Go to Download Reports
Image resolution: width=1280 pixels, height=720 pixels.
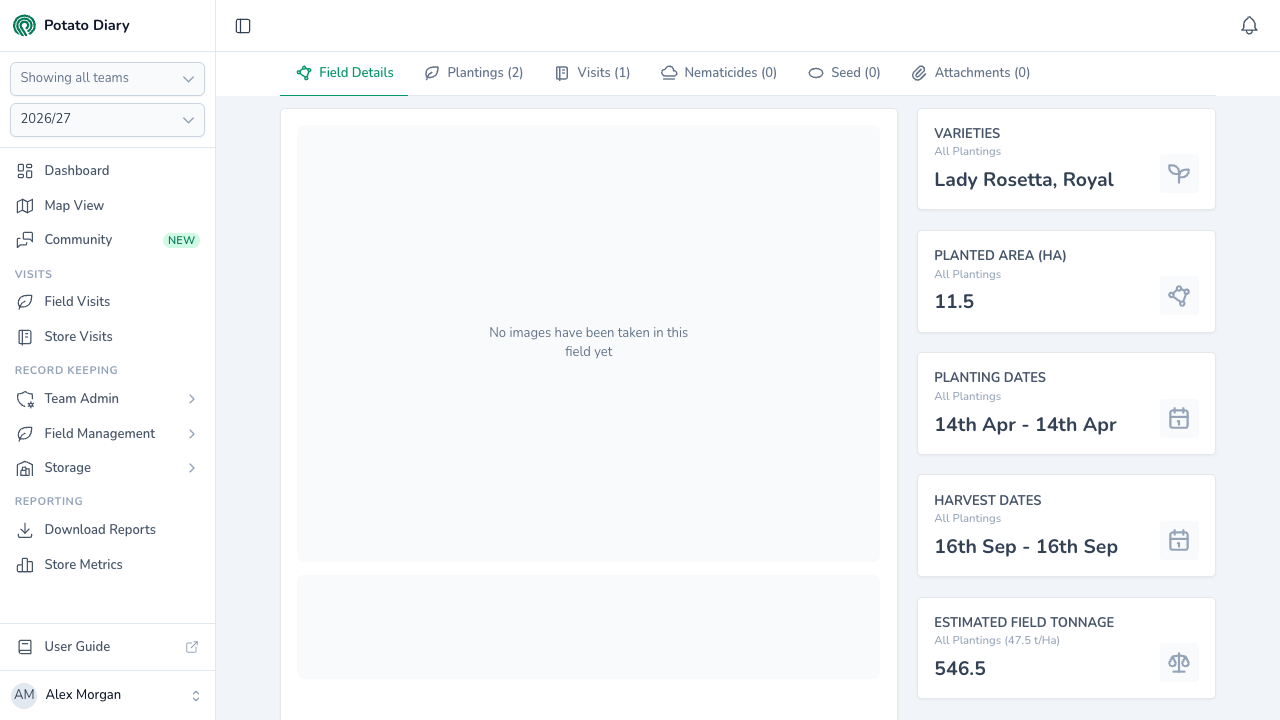coord(107,530)
